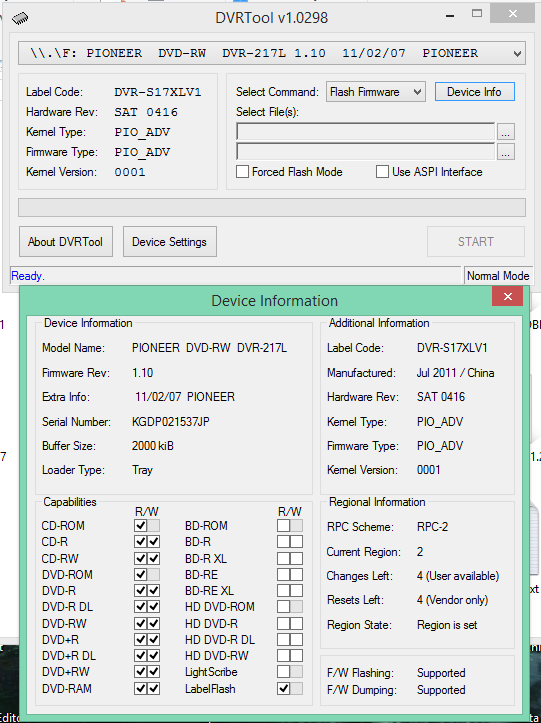The height and width of the screenshot is (723, 541).
Task: Close the Device Information window
Action: pos(507,296)
